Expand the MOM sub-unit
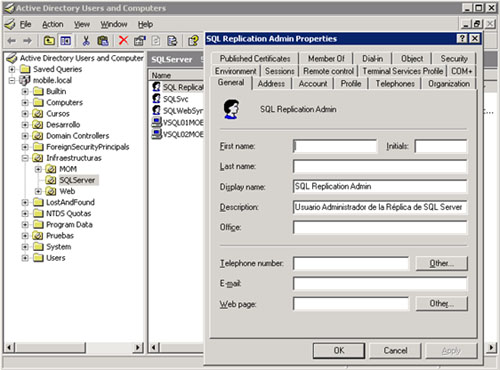Image resolution: width=500 pixels, height=370 pixels. (38, 169)
